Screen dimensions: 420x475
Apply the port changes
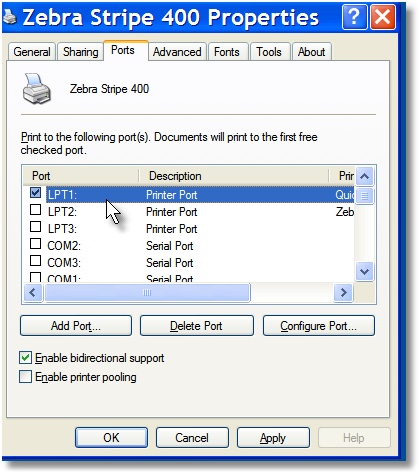(273, 438)
